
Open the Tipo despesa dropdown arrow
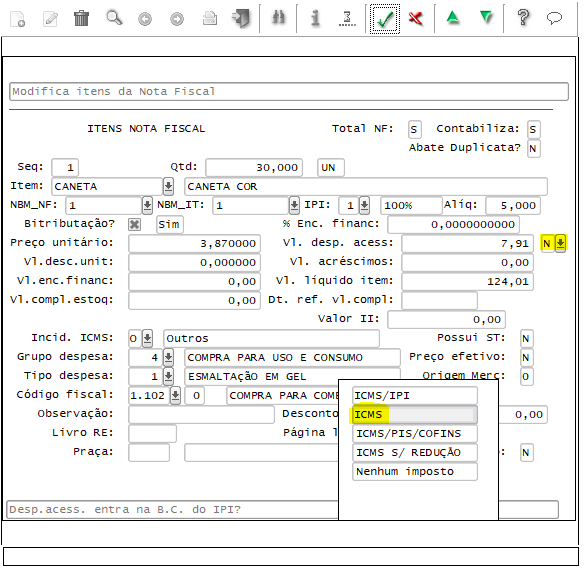[168, 376]
